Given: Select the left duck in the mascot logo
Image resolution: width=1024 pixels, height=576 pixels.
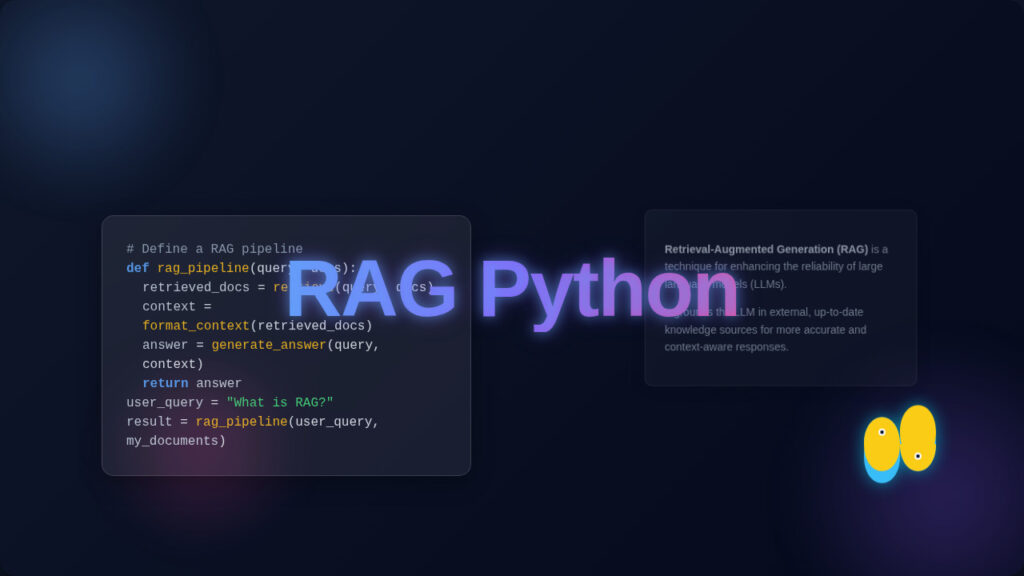Looking at the screenshot, I should (x=882, y=447).
